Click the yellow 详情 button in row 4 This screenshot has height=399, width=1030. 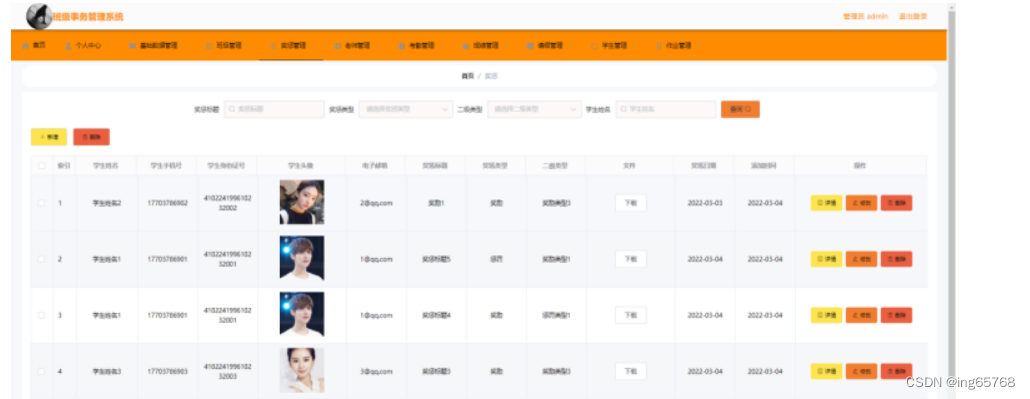[826, 371]
